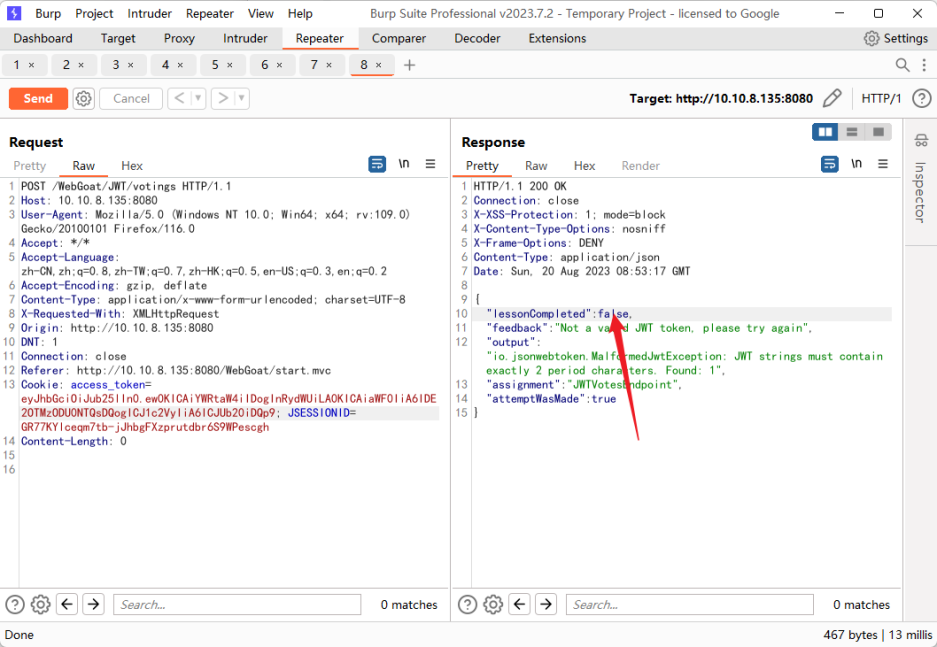Switch to the Target tab

118,38
